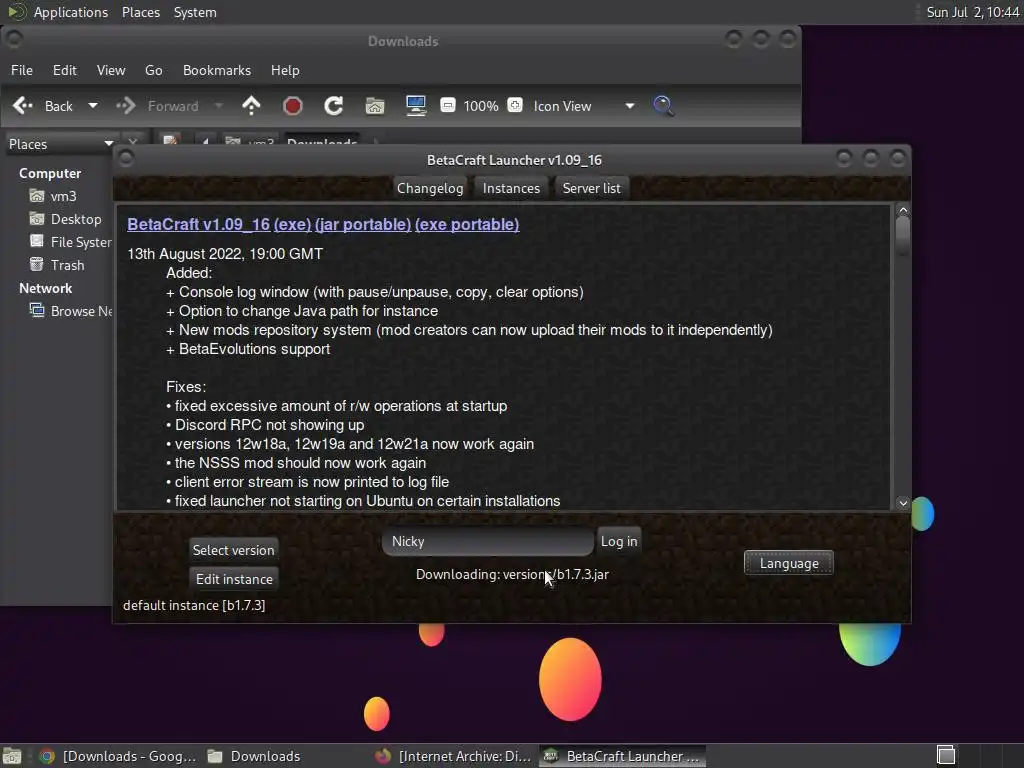1024x768 pixels.
Task: Open the Applications menu in top panel
Action: pyautogui.click(x=57, y=12)
